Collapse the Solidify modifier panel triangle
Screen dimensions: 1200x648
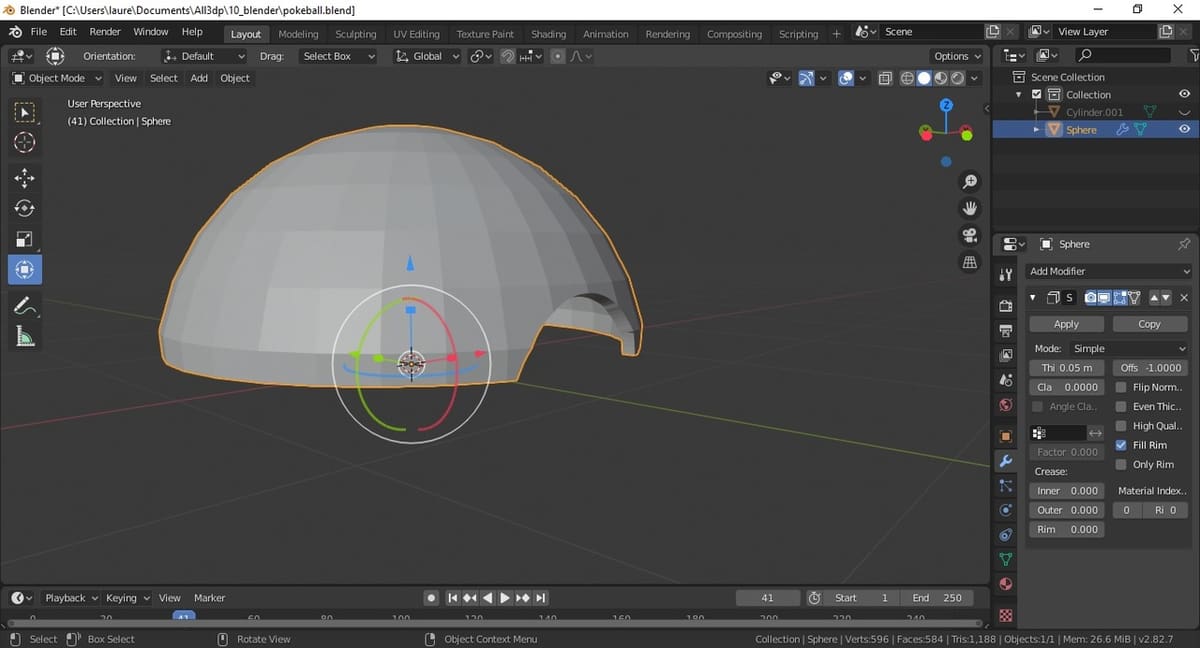1033,298
